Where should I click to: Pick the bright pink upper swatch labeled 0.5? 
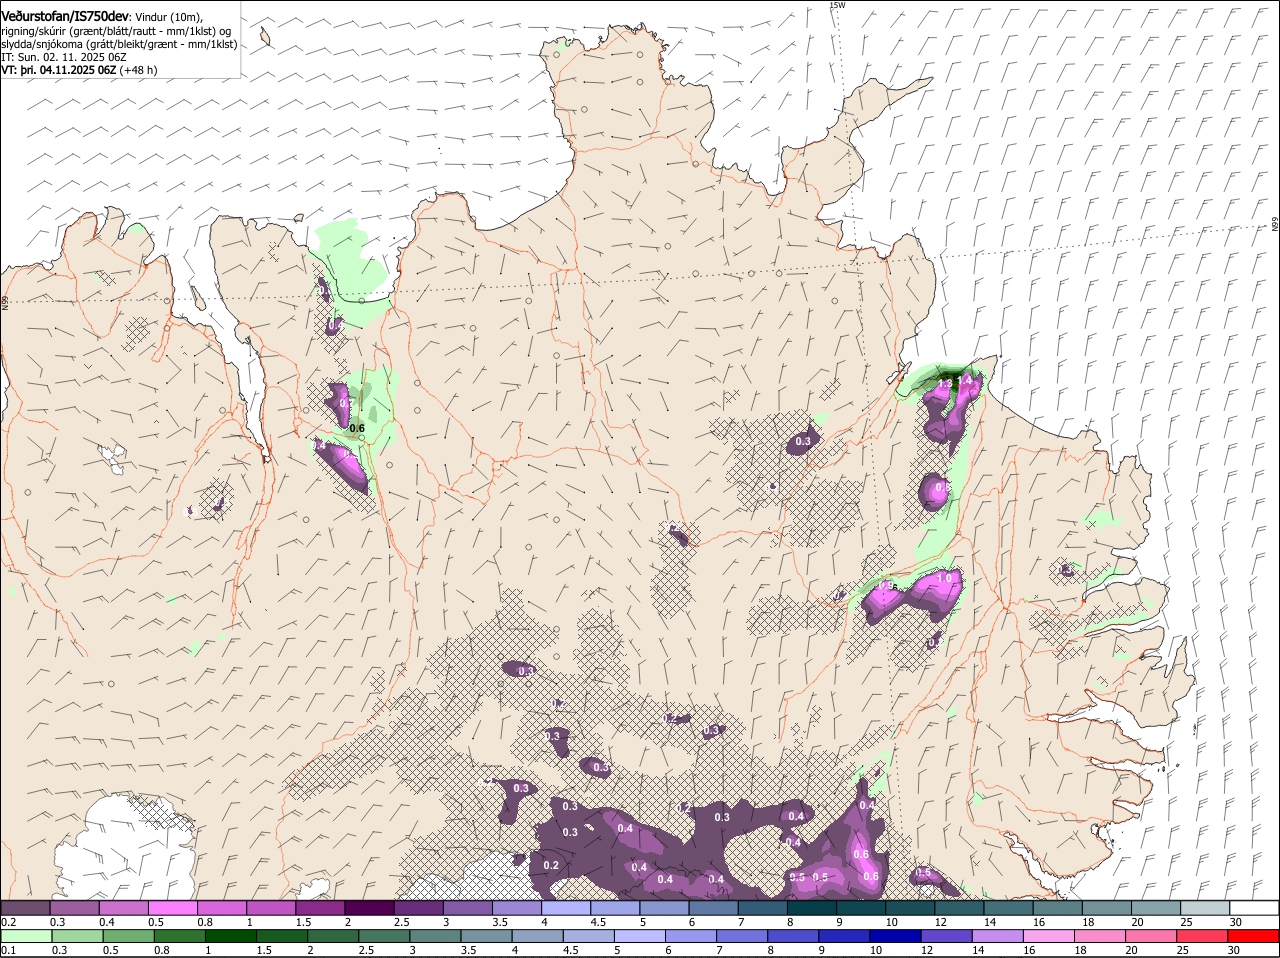(175, 907)
